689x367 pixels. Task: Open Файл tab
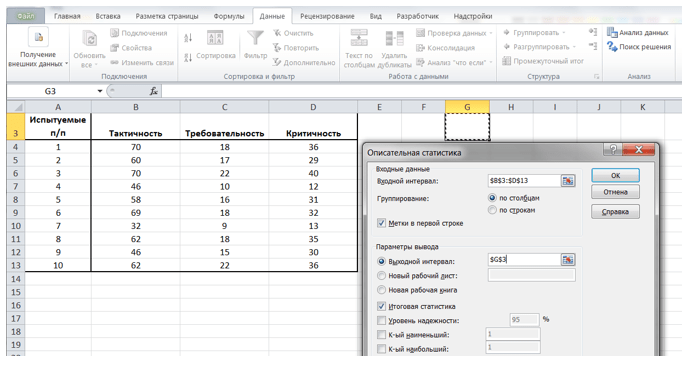click(26, 16)
